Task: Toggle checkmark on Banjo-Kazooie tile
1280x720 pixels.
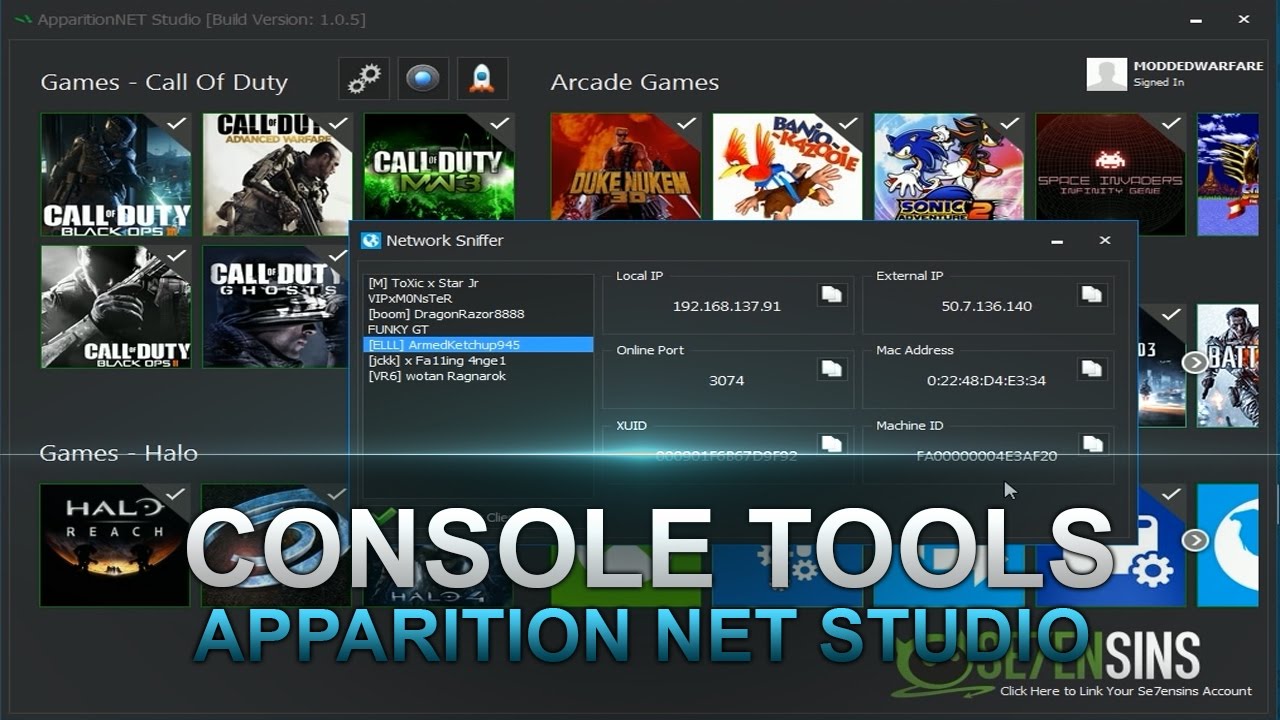Action: coord(848,123)
